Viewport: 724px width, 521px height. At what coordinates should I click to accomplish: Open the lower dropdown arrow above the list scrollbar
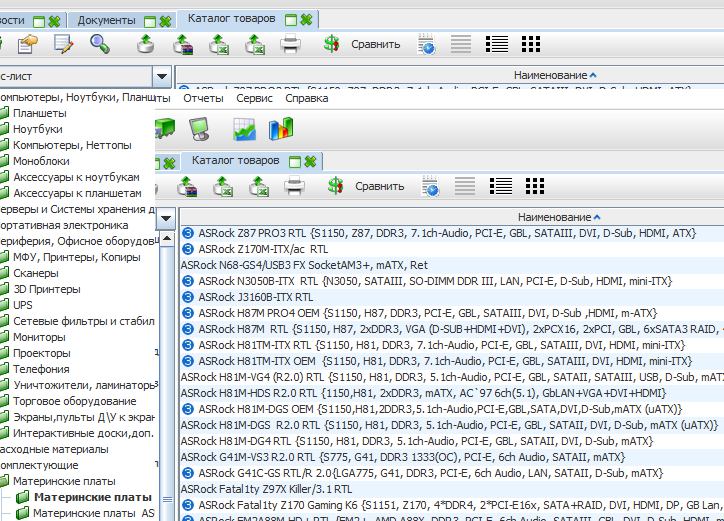[166, 218]
